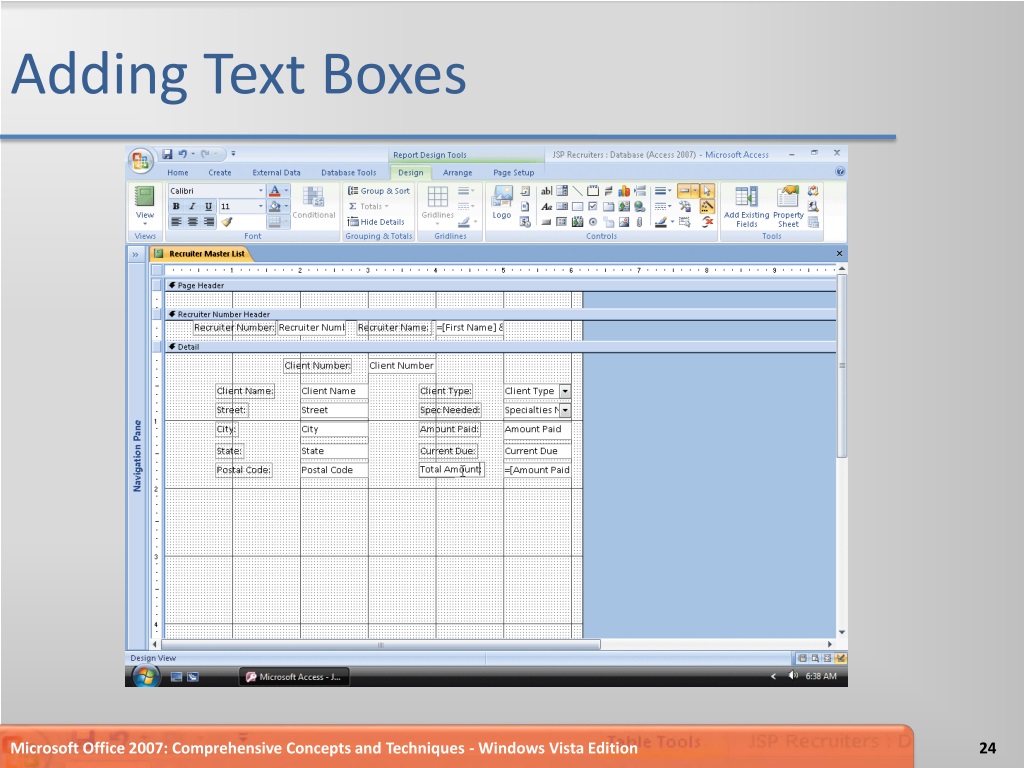Open Add Existing Fields pane

point(746,206)
